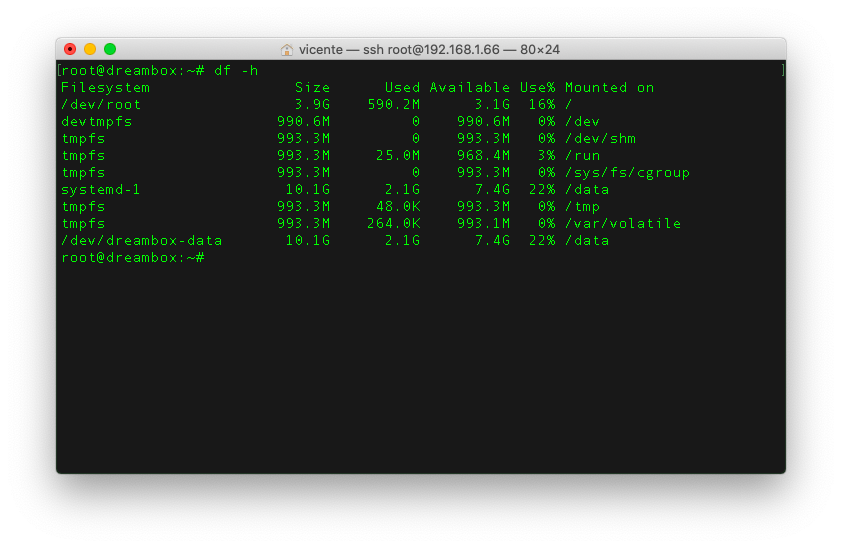Click the 'Available' column header
Viewport: 842px width, 548px height.
click(x=470, y=87)
